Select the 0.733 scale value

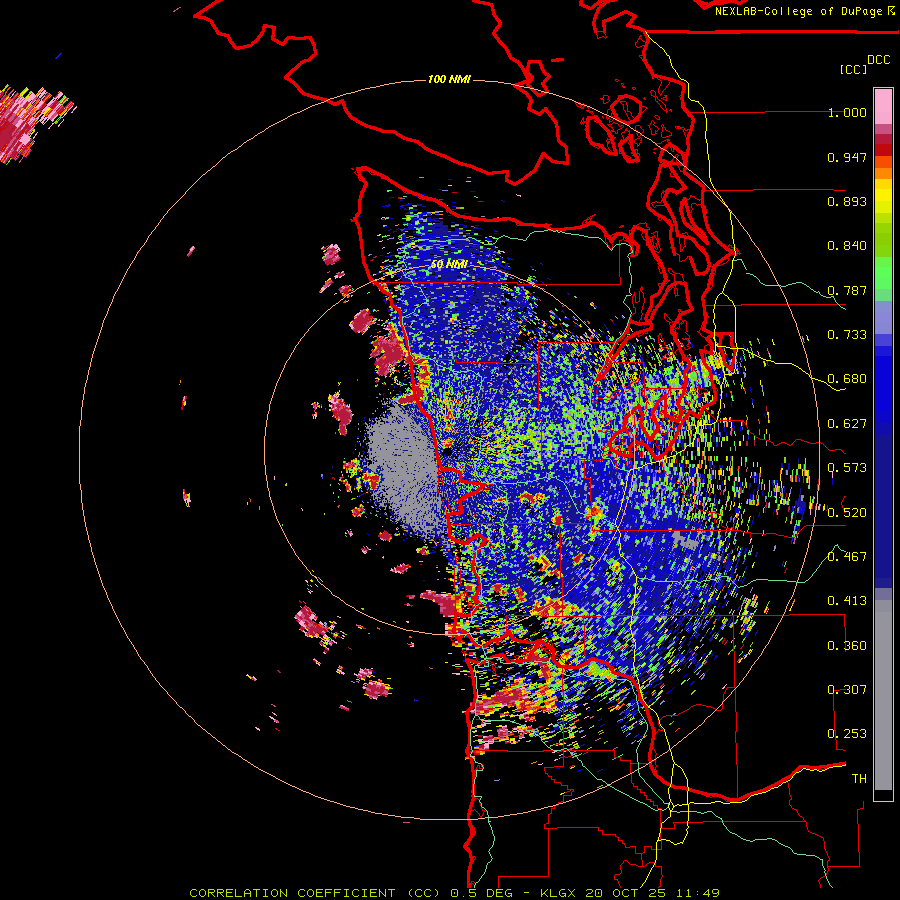(847, 335)
